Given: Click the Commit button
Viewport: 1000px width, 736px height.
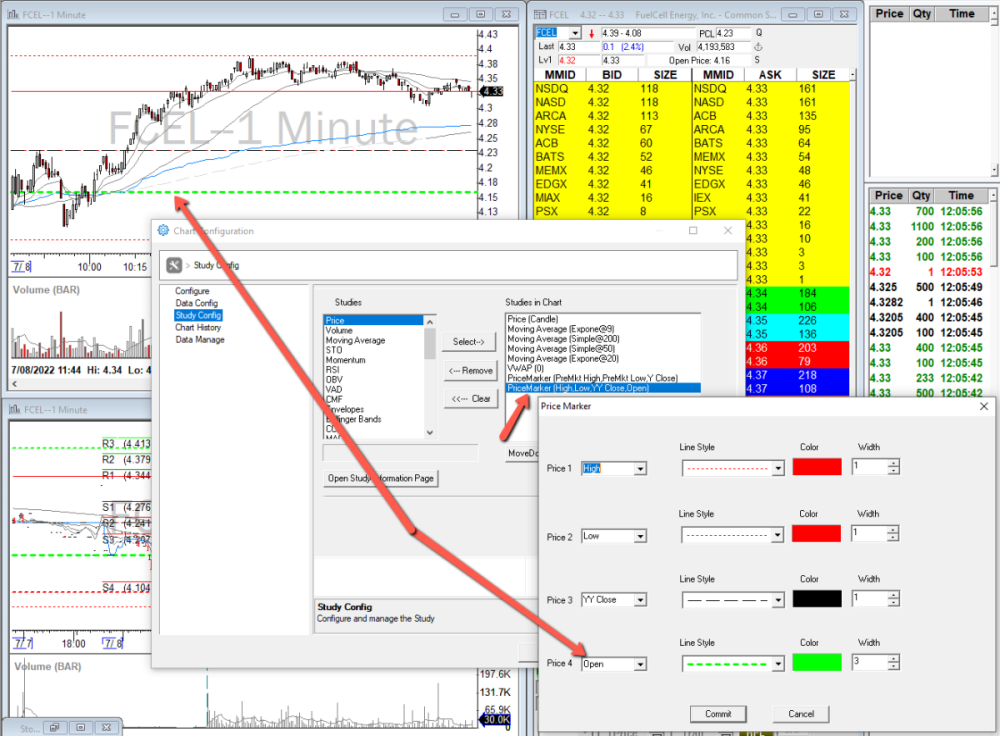Looking at the screenshot, I should pos(718,714).
